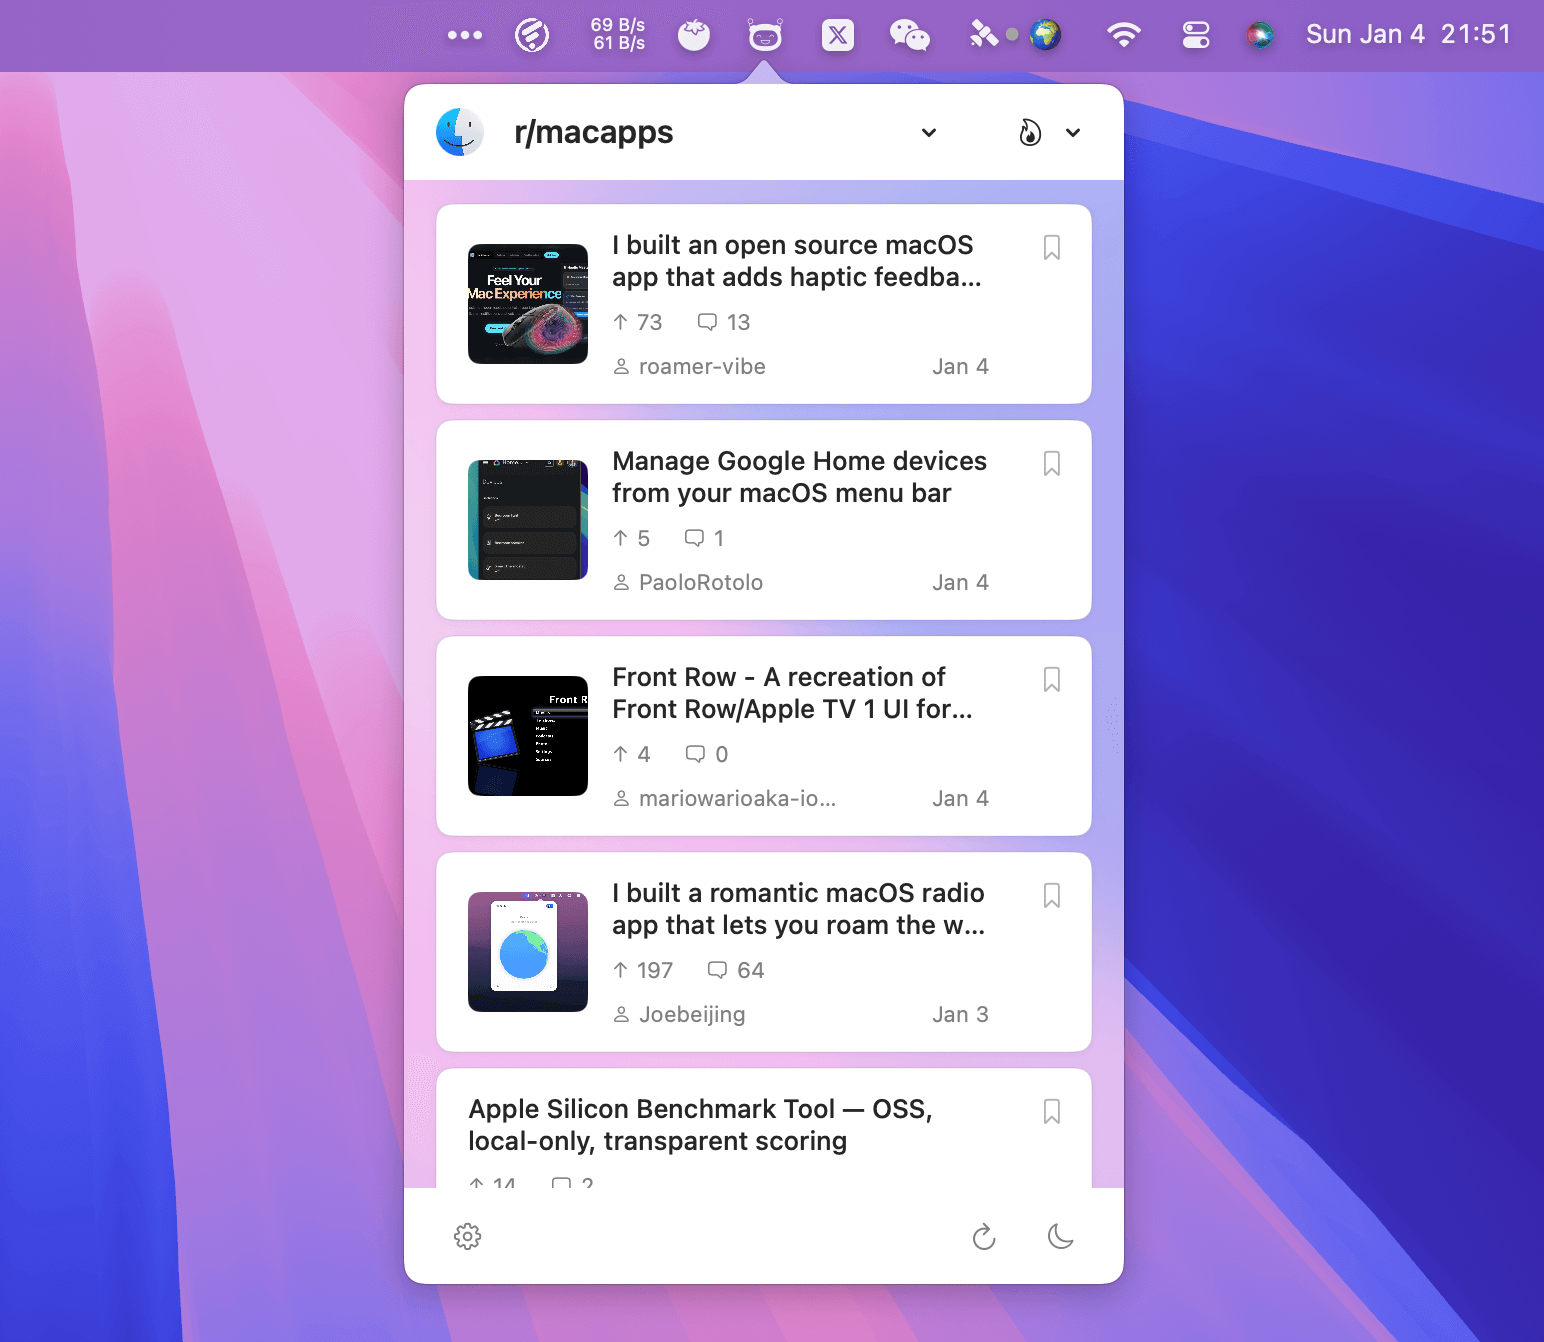Open the settings gear in the footer
This screenshot has width=1544, height=1342.
click(467, 1237)
